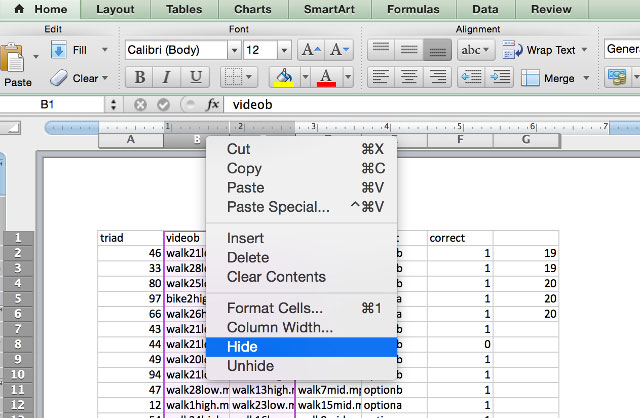This screenshot has width=640, height=418.
Task: Align text to middle vertically
Action: point(409,50)
